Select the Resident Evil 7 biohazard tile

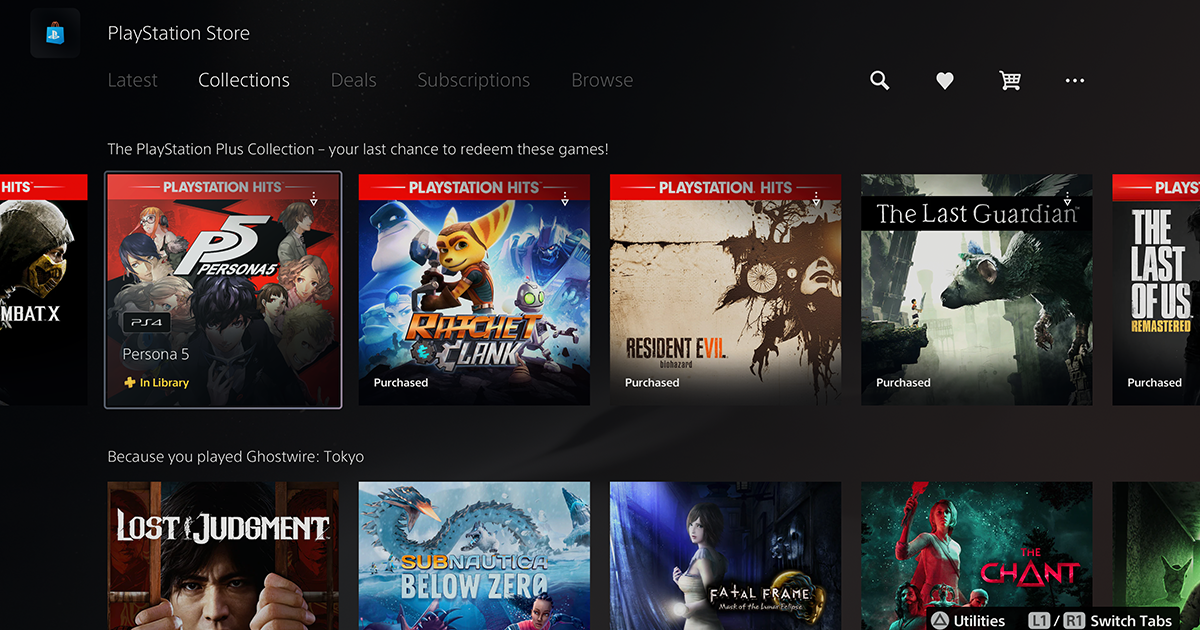coord(725,290)
